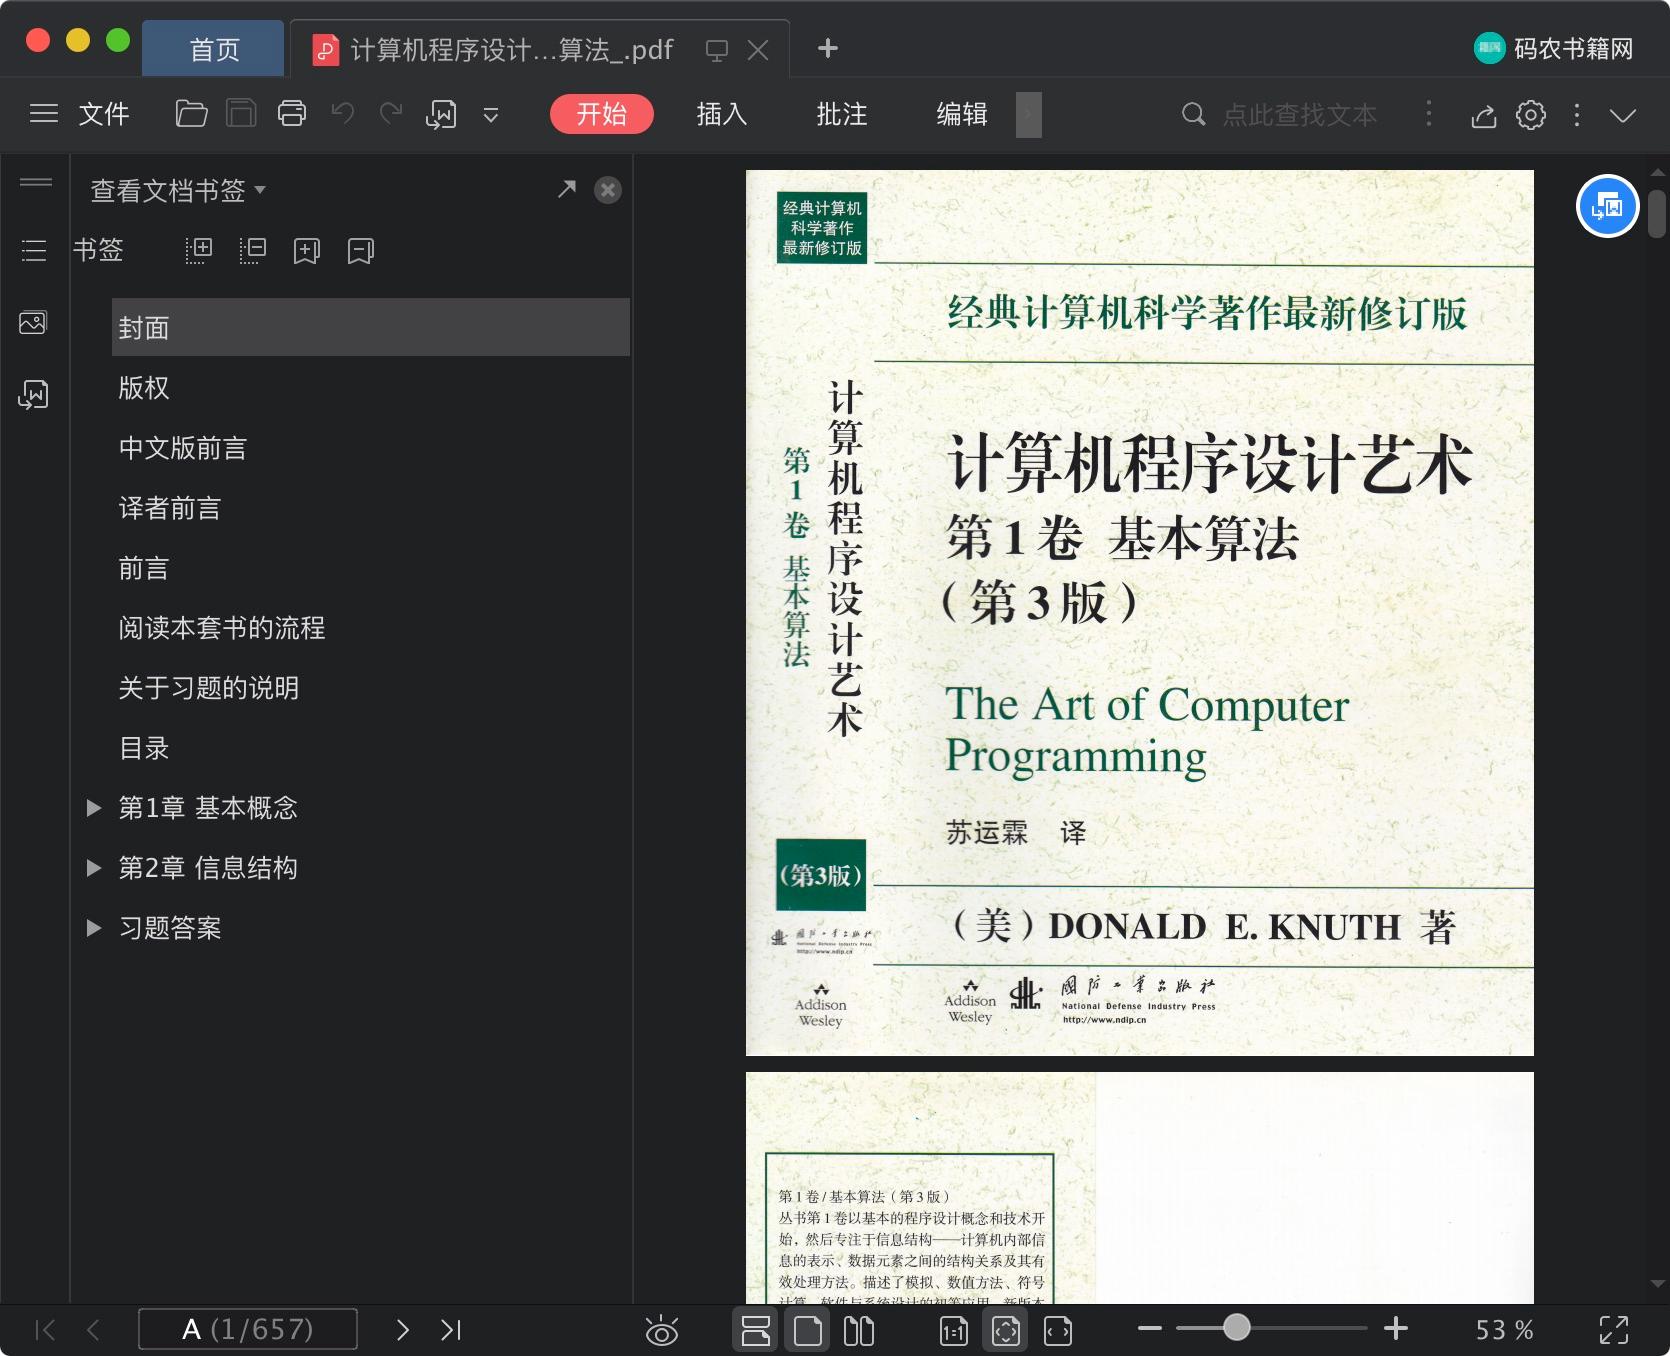Click the zoom out minus button
This screenshot has height=1356, width=1670.
click(x=1150, y=1329)
